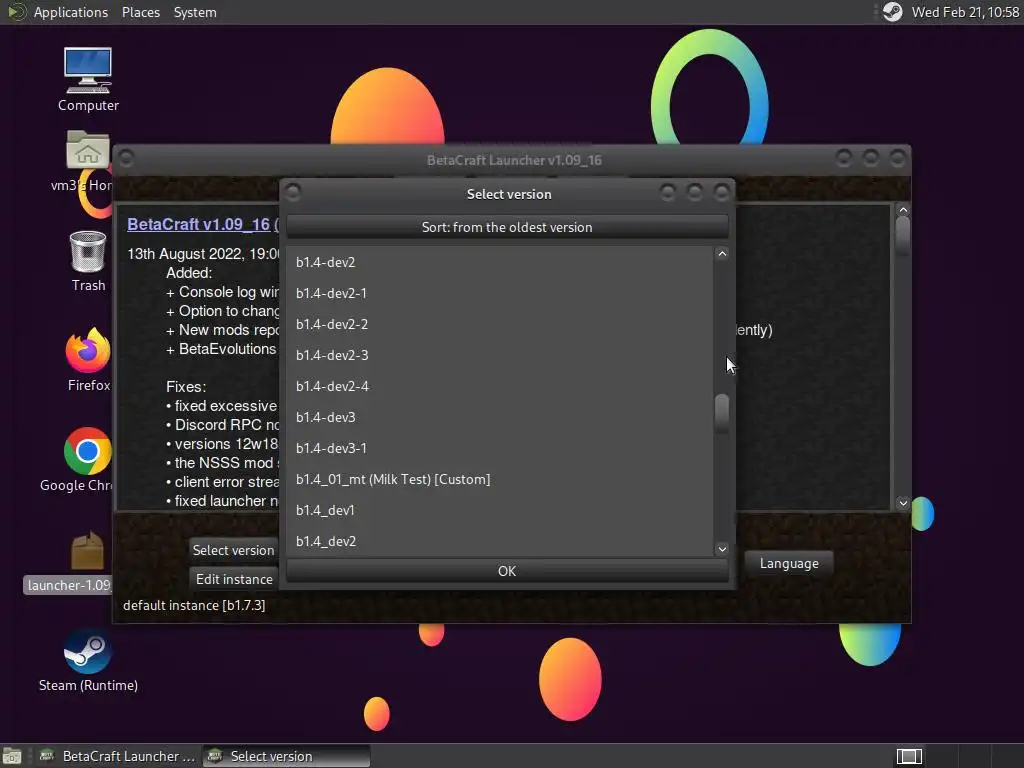This screenshot has height=768, width=1024.
Task: Open the BetaCraft v1.09_16 changelog link
Action: click(x=199, y=225)
